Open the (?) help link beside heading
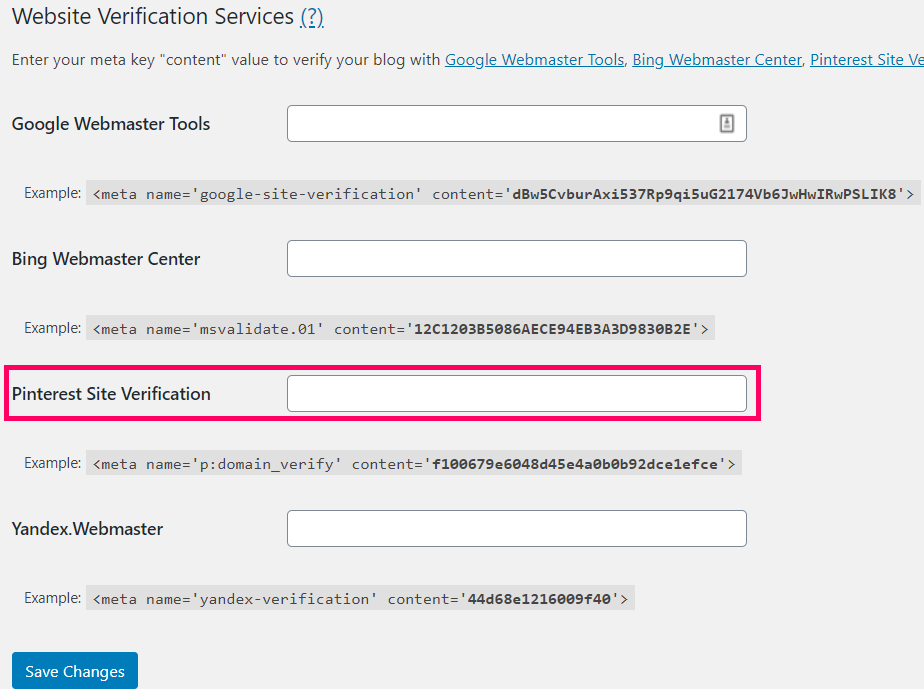924x689 pixels. pyautogui.click(x=312, y=17)
